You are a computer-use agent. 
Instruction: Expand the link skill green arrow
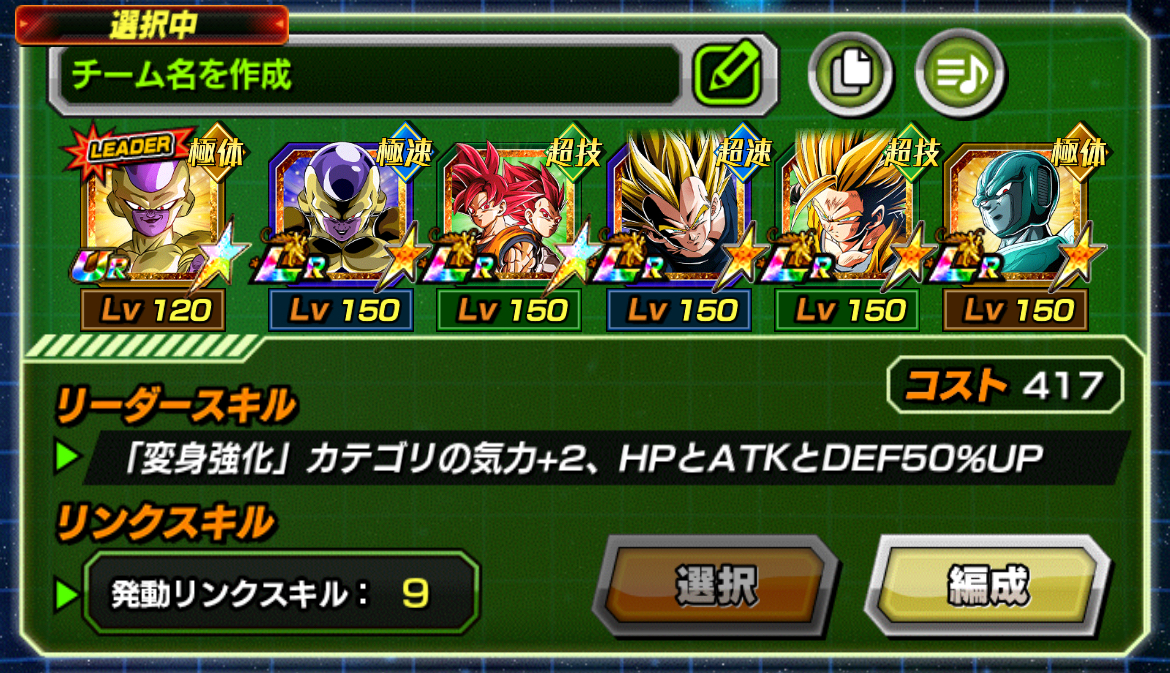coord(68,594)
